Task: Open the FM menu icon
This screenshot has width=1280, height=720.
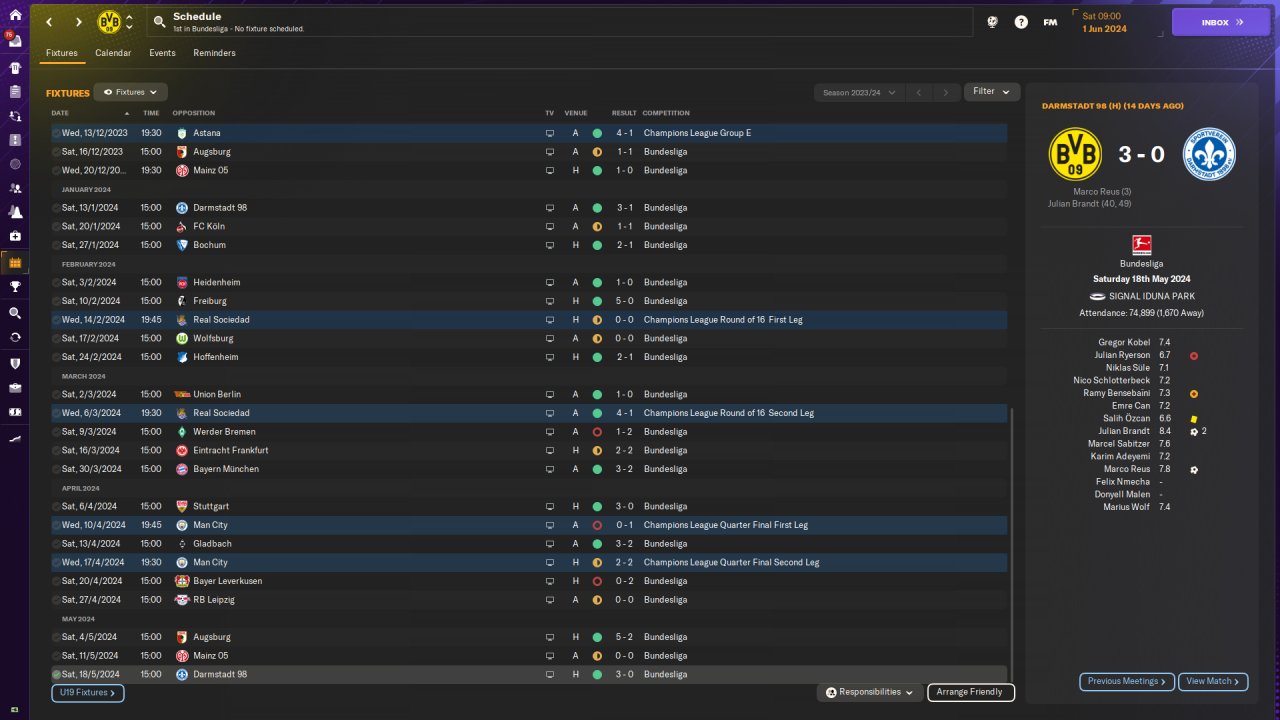Action: 1050,22
